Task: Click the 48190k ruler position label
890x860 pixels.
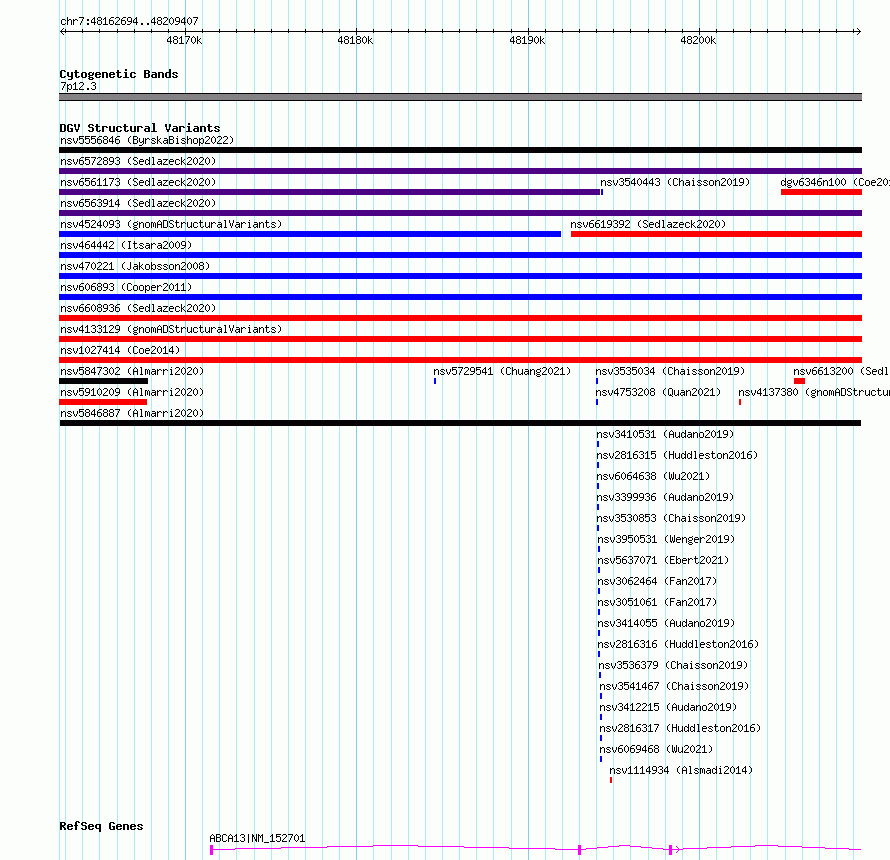Action: [527, 41]
